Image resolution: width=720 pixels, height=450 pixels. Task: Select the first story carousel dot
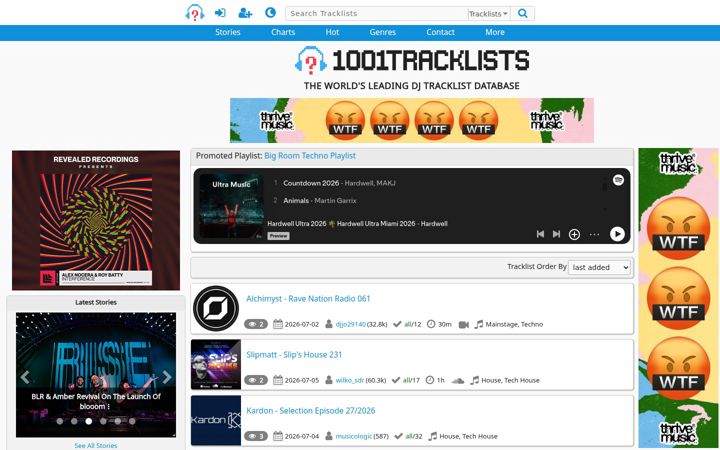60,421
